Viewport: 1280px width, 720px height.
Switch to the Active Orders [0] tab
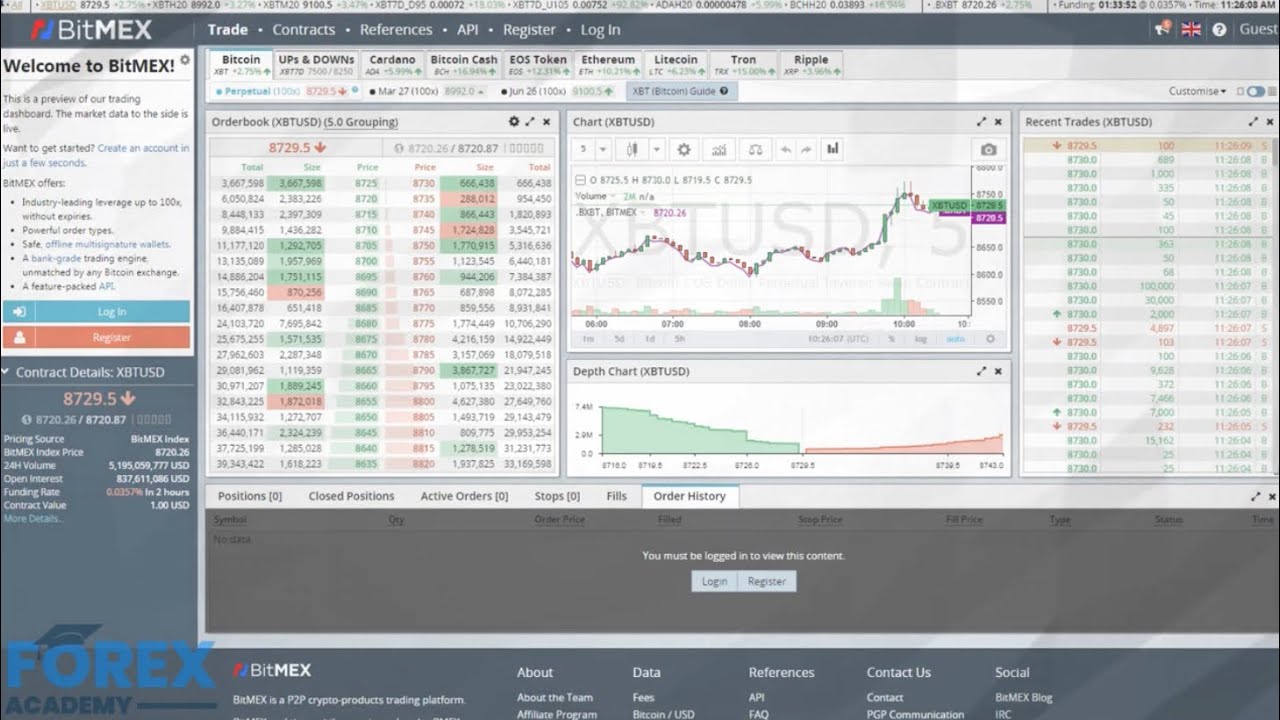click(x=464, y=496)
